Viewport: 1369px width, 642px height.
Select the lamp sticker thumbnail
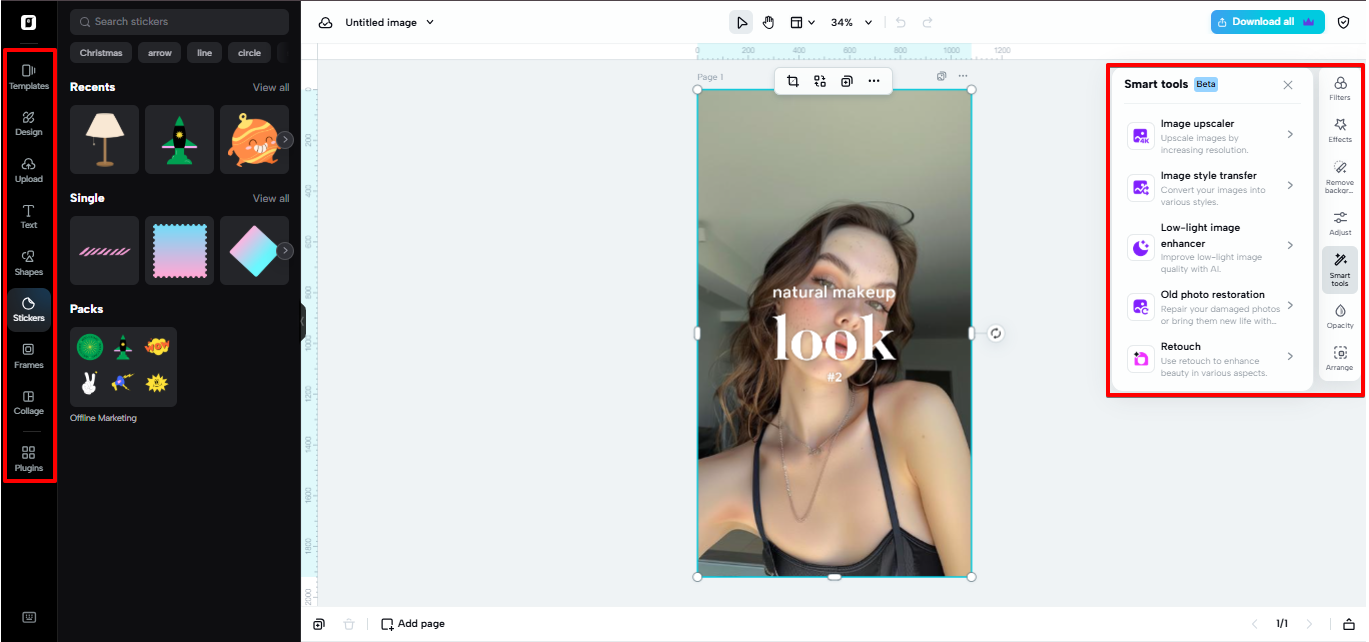point(104,139)
